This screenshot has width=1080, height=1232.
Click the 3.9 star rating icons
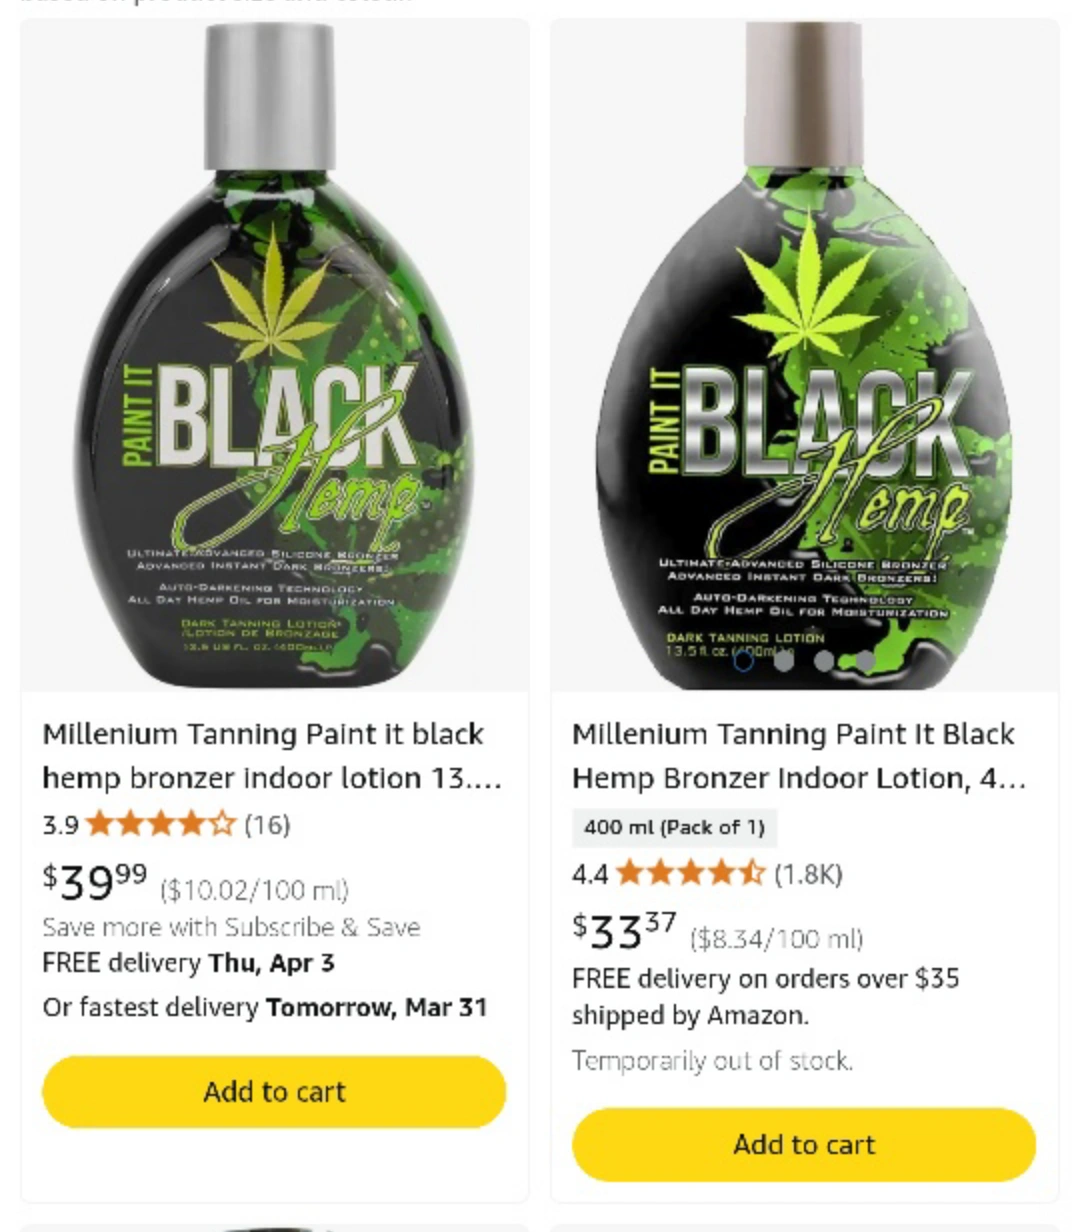click(161, 824)
